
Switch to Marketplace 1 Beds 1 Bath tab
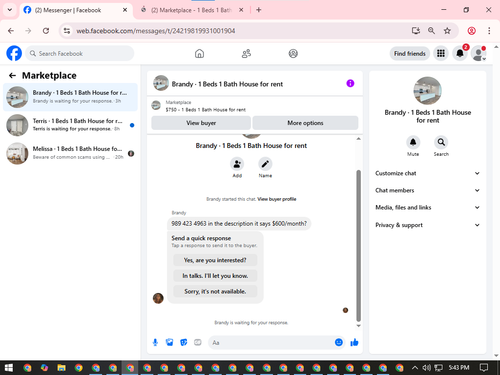click(191, 10)
